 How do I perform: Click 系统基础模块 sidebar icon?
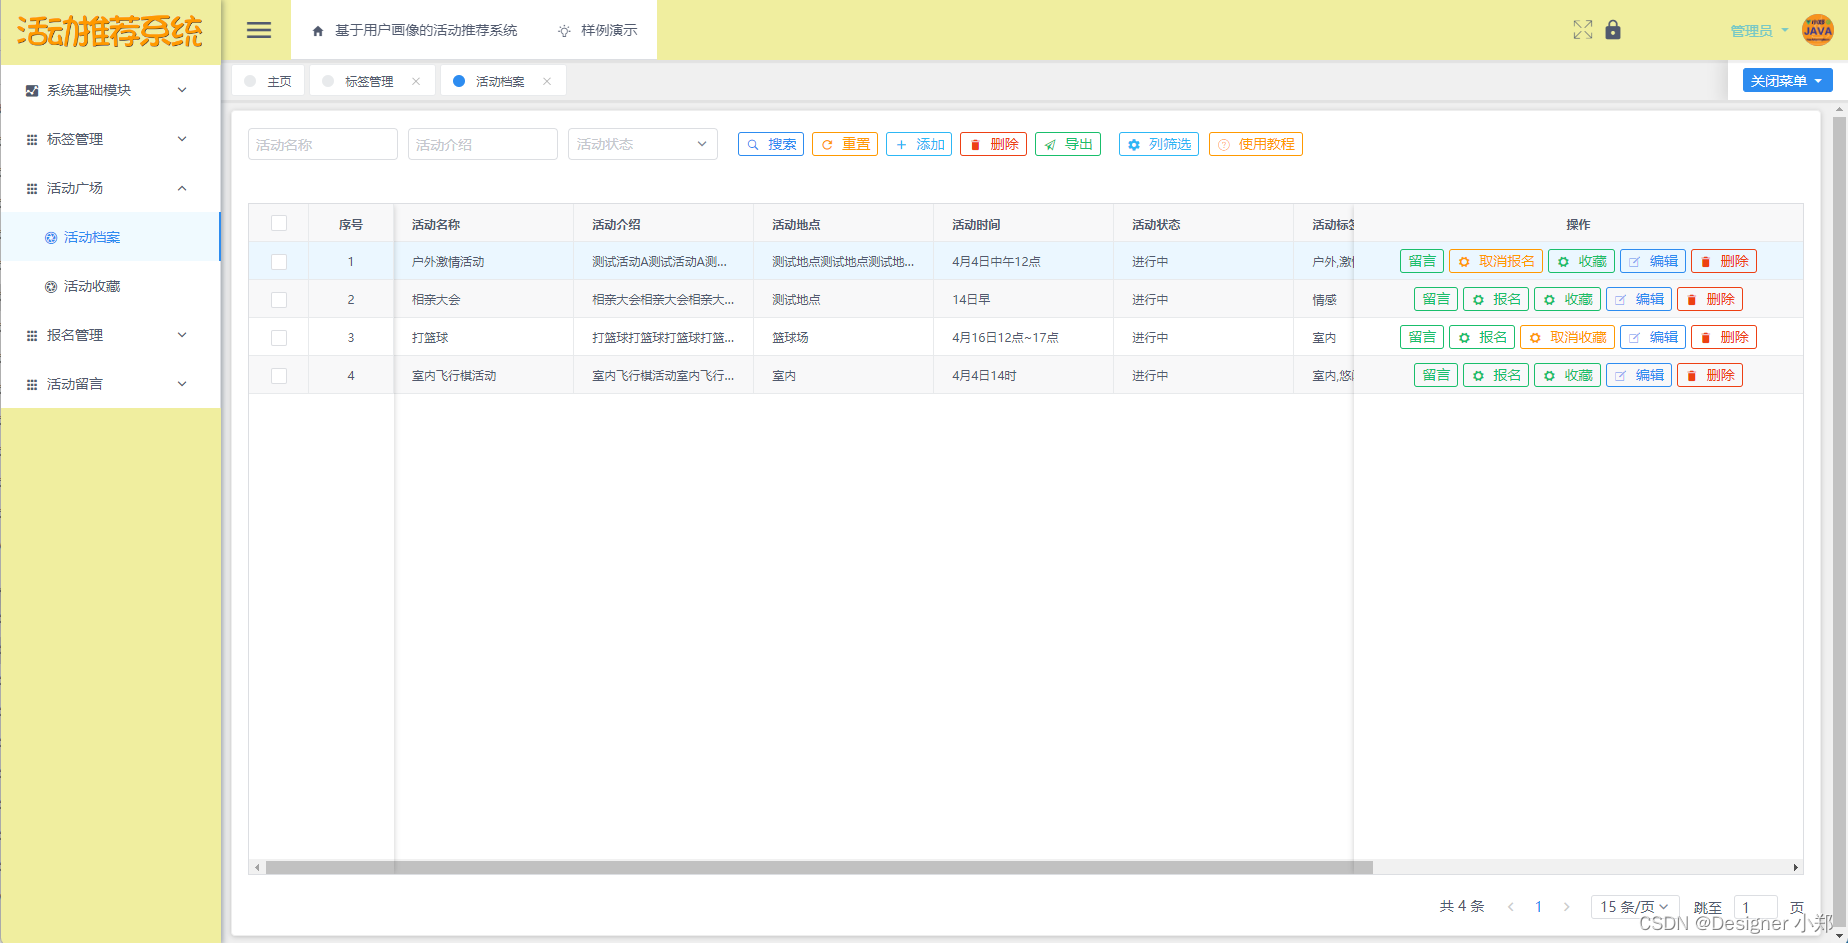pos(32,90)
